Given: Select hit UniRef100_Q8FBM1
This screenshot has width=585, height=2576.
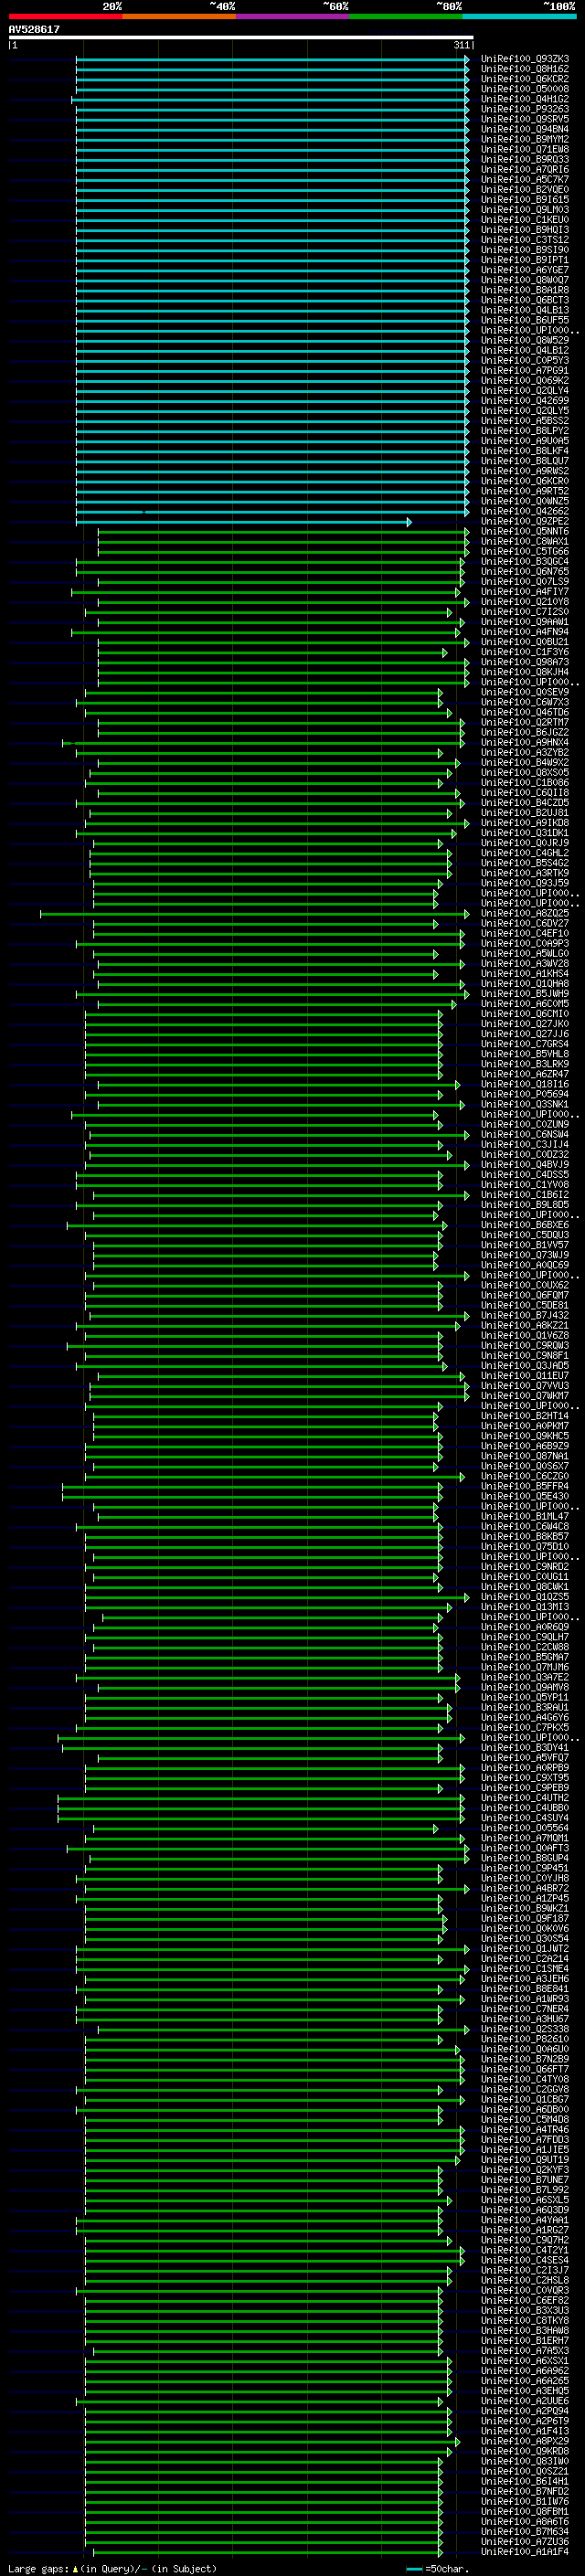Looking at the screenshot, I should coord(525,2511).
